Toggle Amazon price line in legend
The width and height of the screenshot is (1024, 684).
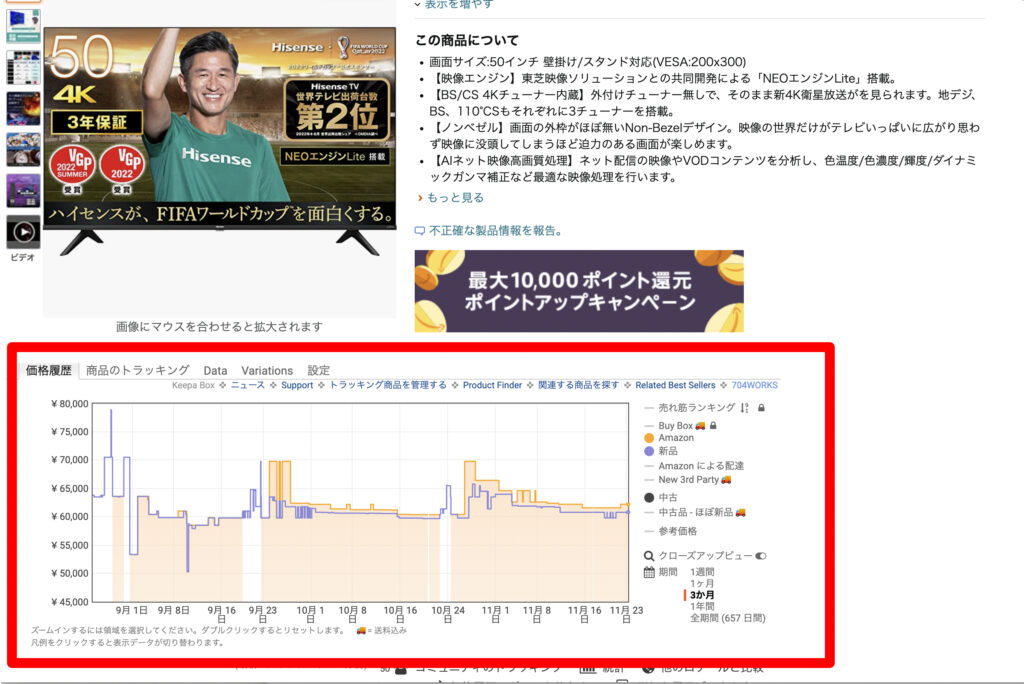click(x=675, y=438)
